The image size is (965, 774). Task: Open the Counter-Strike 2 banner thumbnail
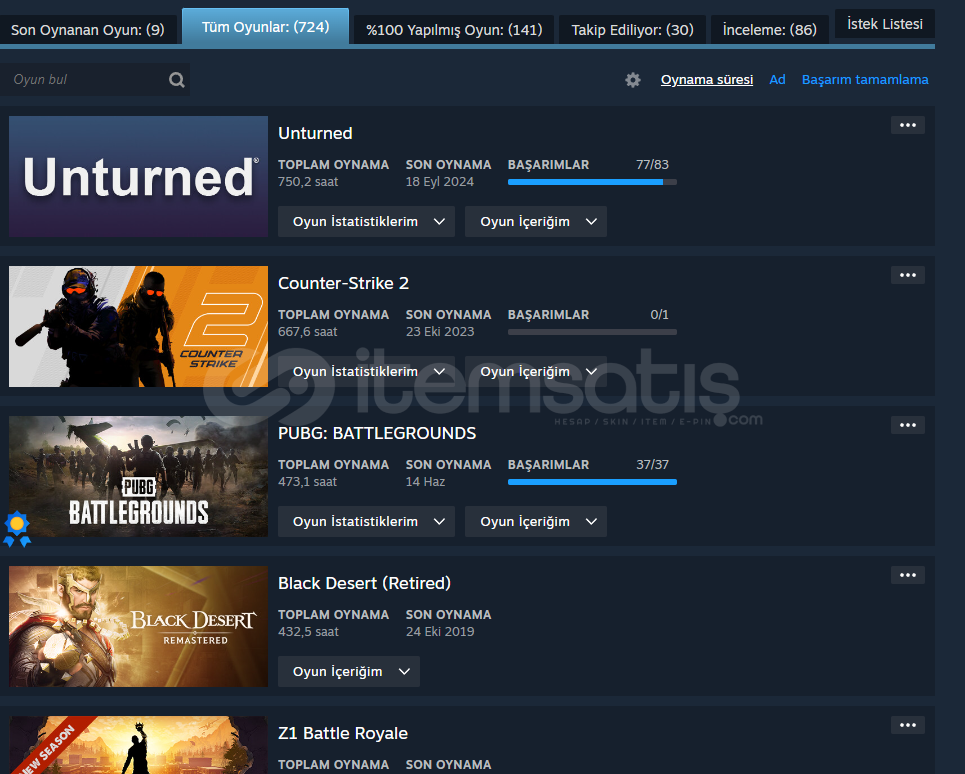point(138,327)
